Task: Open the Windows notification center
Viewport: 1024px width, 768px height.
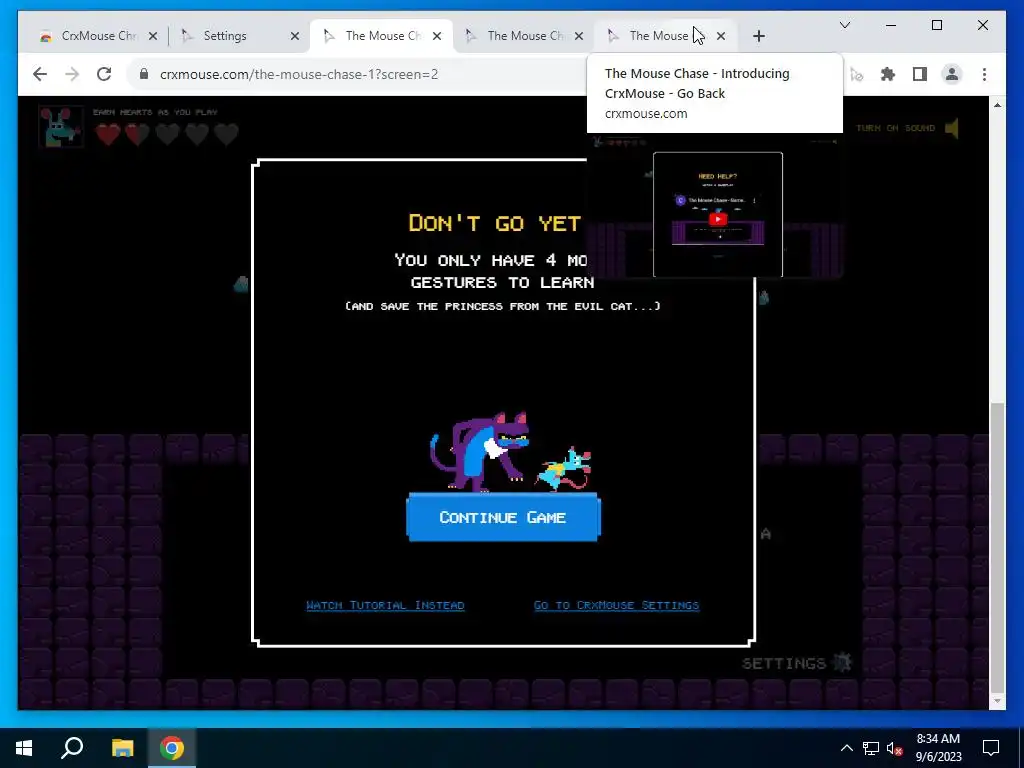Action: point(991,748)
